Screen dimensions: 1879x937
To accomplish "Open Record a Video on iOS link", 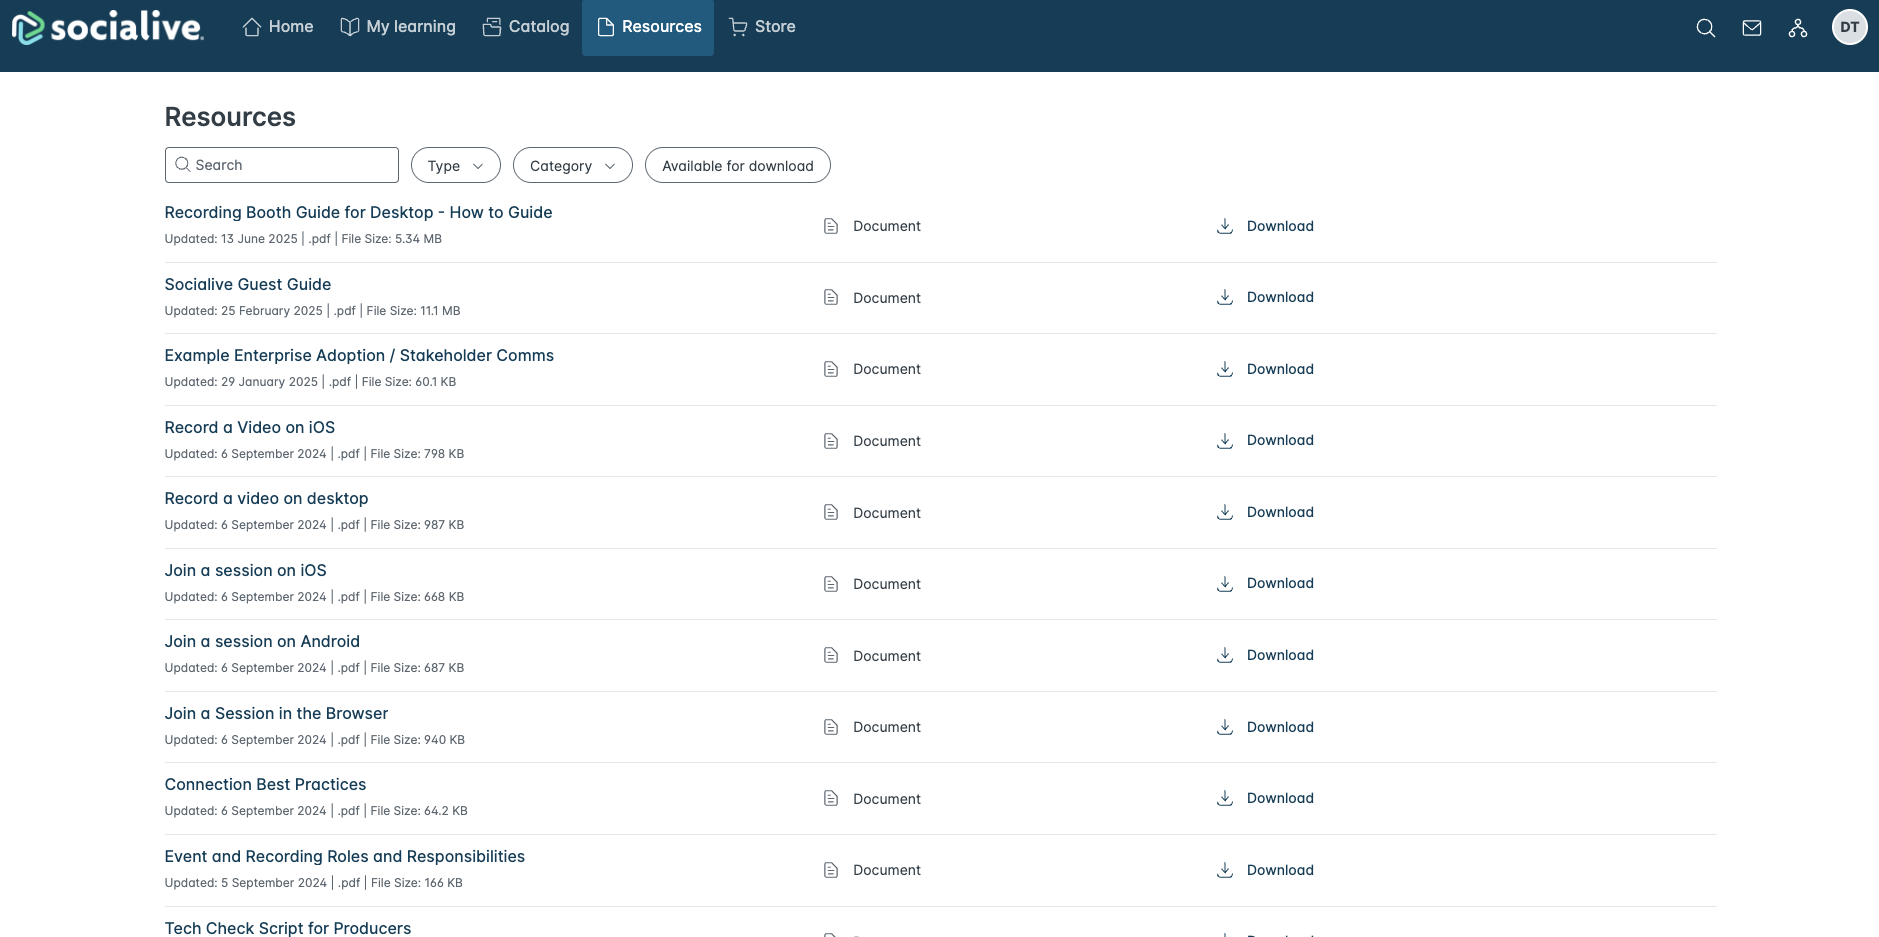I will 250,427.
